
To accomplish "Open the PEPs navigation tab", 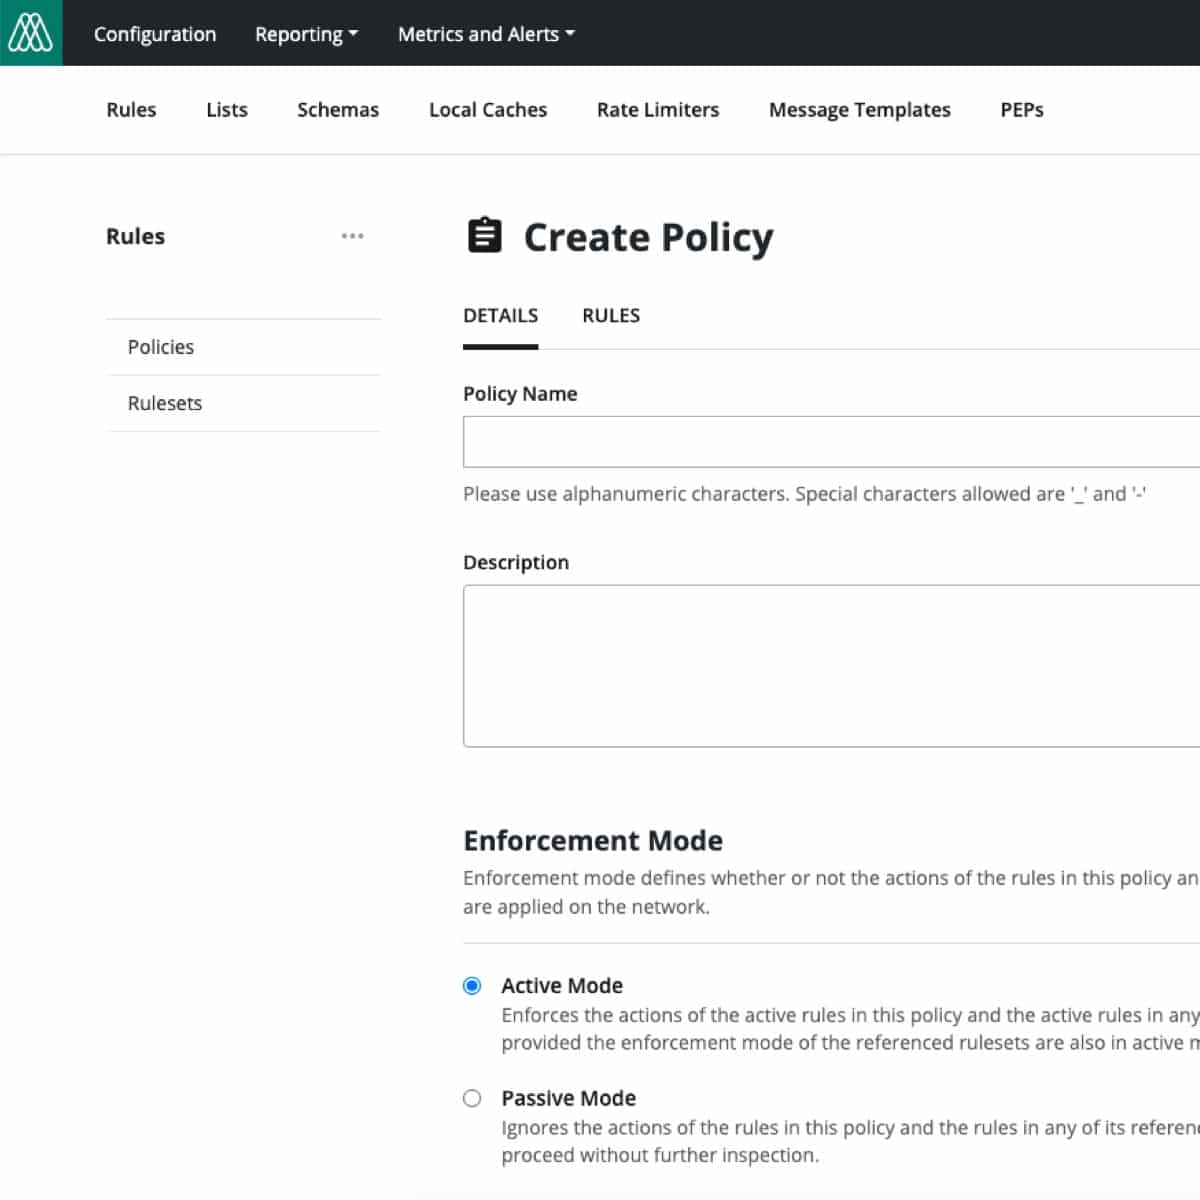I will pyautogui.click(x=1022, y=110).
